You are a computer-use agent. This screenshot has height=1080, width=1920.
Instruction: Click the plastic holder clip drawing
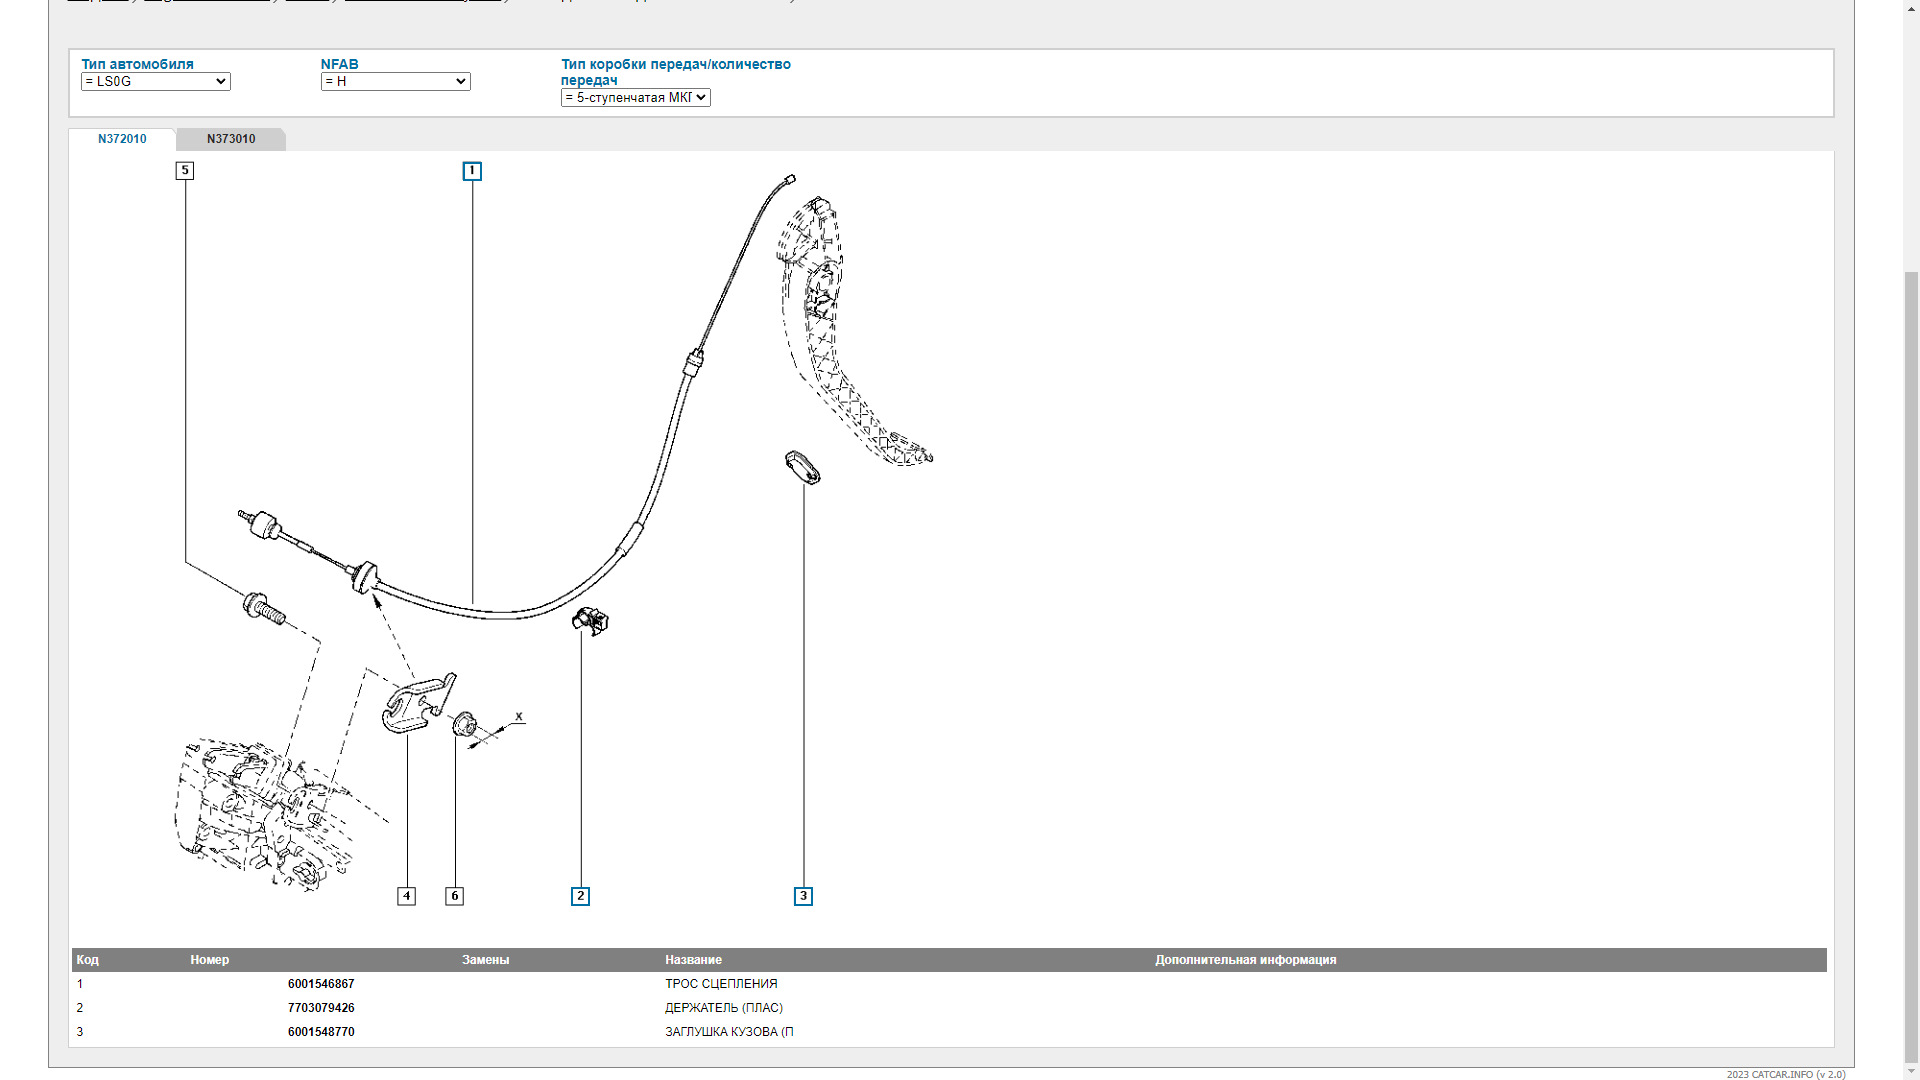click(590, 621)
